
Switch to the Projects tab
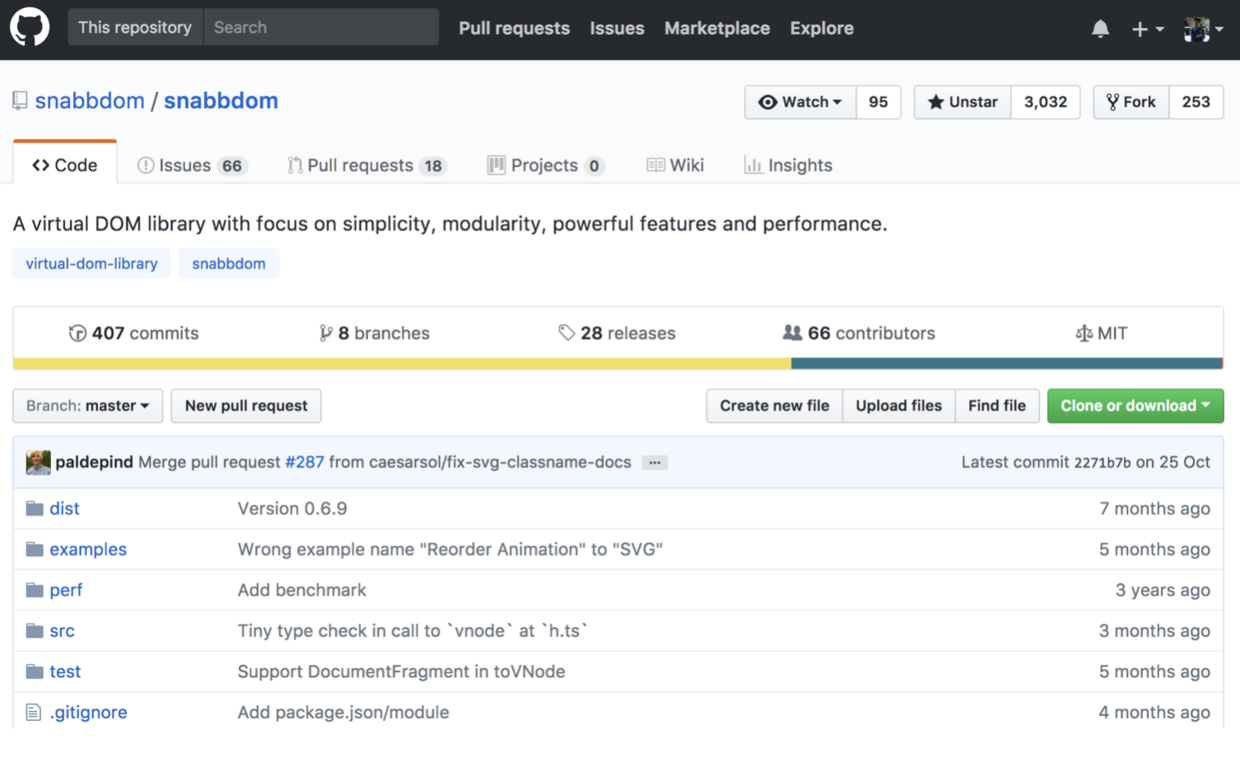pos(545,165)
